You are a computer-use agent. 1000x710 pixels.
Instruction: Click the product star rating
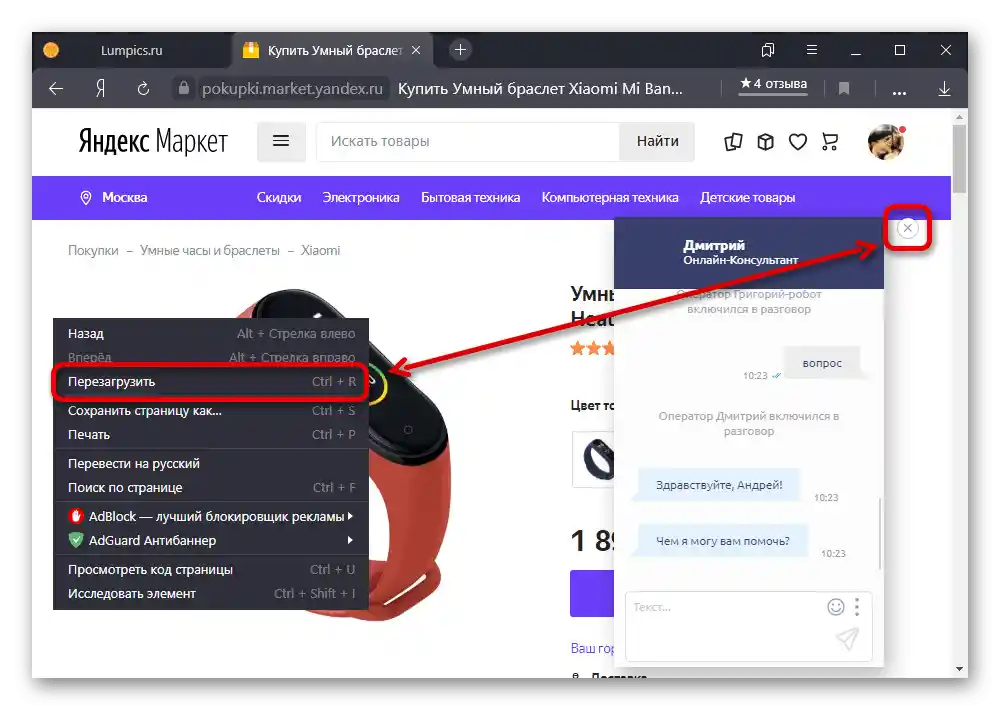point(592,348)
